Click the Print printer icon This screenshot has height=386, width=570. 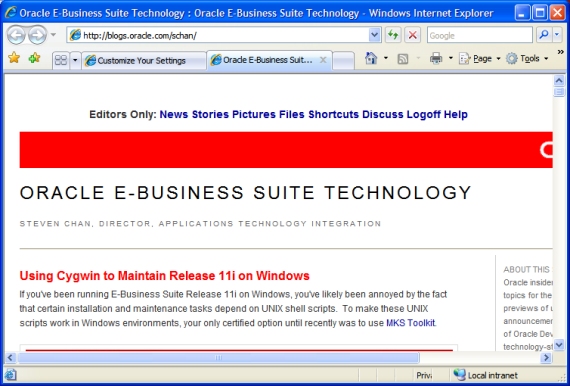coord(436,58)
